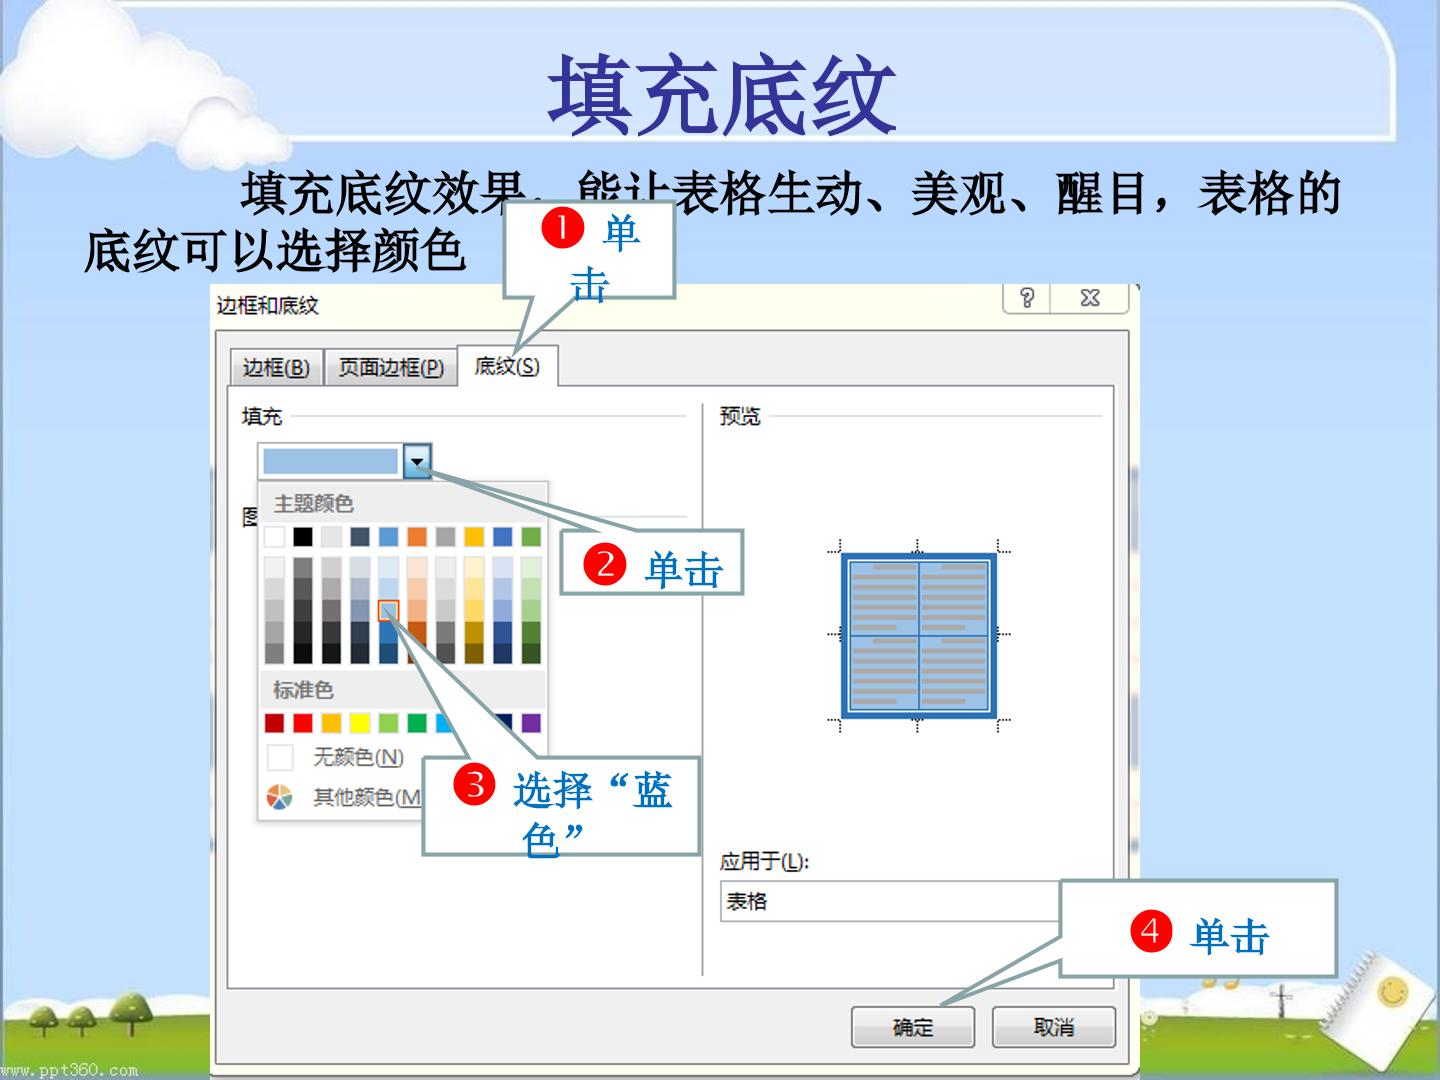Click the help question mark icon
The width and height of the screenshot is (1440, 1080).
click(x=1027, y=298)
